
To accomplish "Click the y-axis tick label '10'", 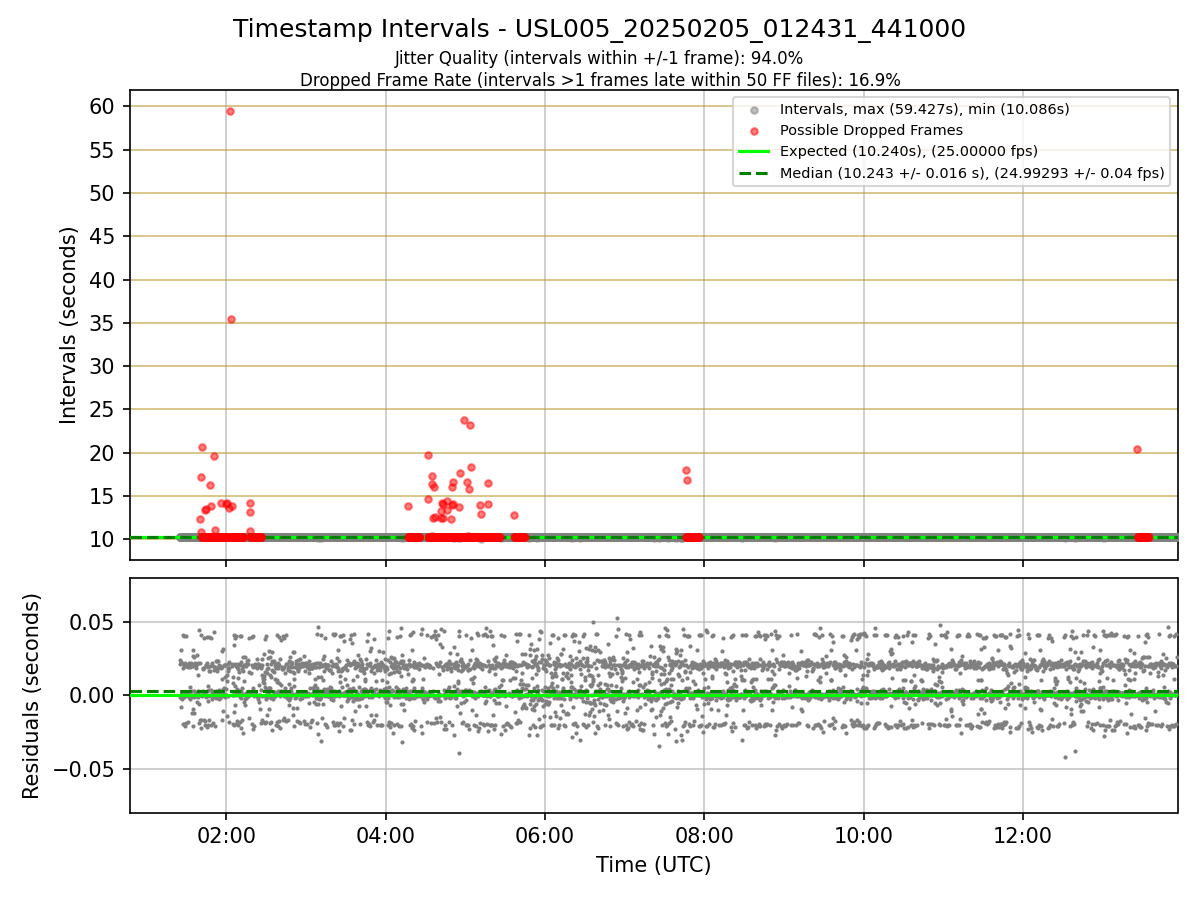I will [104, 540].
